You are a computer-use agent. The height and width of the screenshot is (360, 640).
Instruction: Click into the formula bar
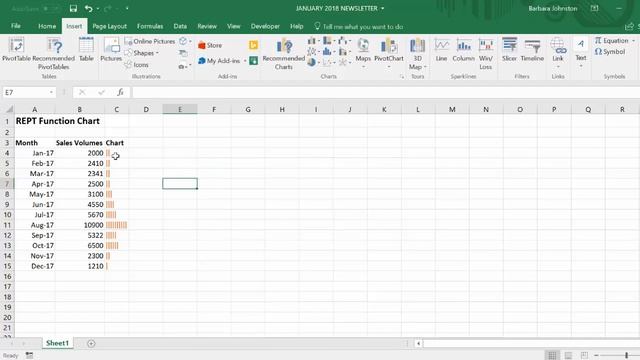point(386,93)
